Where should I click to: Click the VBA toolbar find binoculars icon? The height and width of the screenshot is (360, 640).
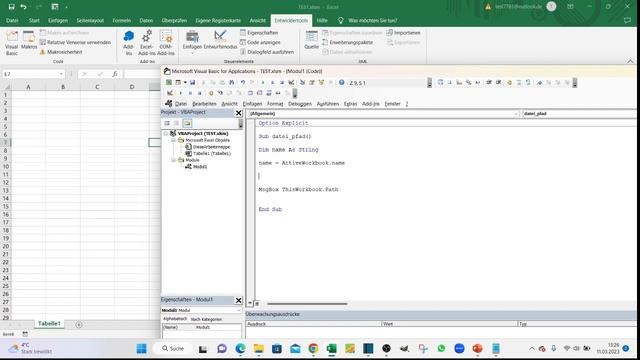click(x=232, y=82)
